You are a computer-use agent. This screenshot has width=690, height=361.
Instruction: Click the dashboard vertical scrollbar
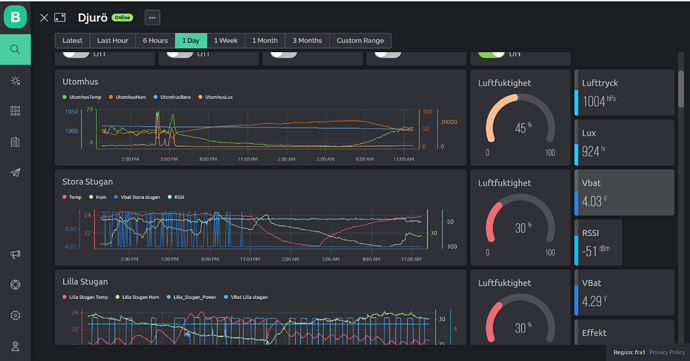[x=681, y=88]
